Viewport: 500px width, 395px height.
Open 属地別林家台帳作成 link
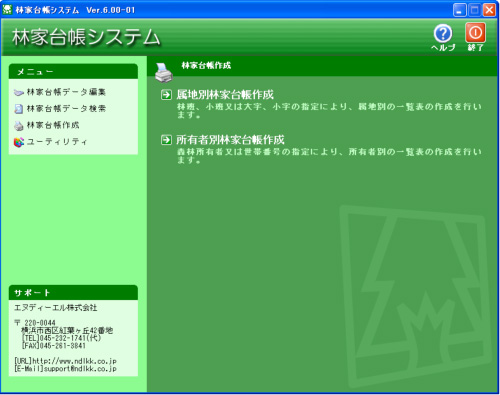coord(225,95)
